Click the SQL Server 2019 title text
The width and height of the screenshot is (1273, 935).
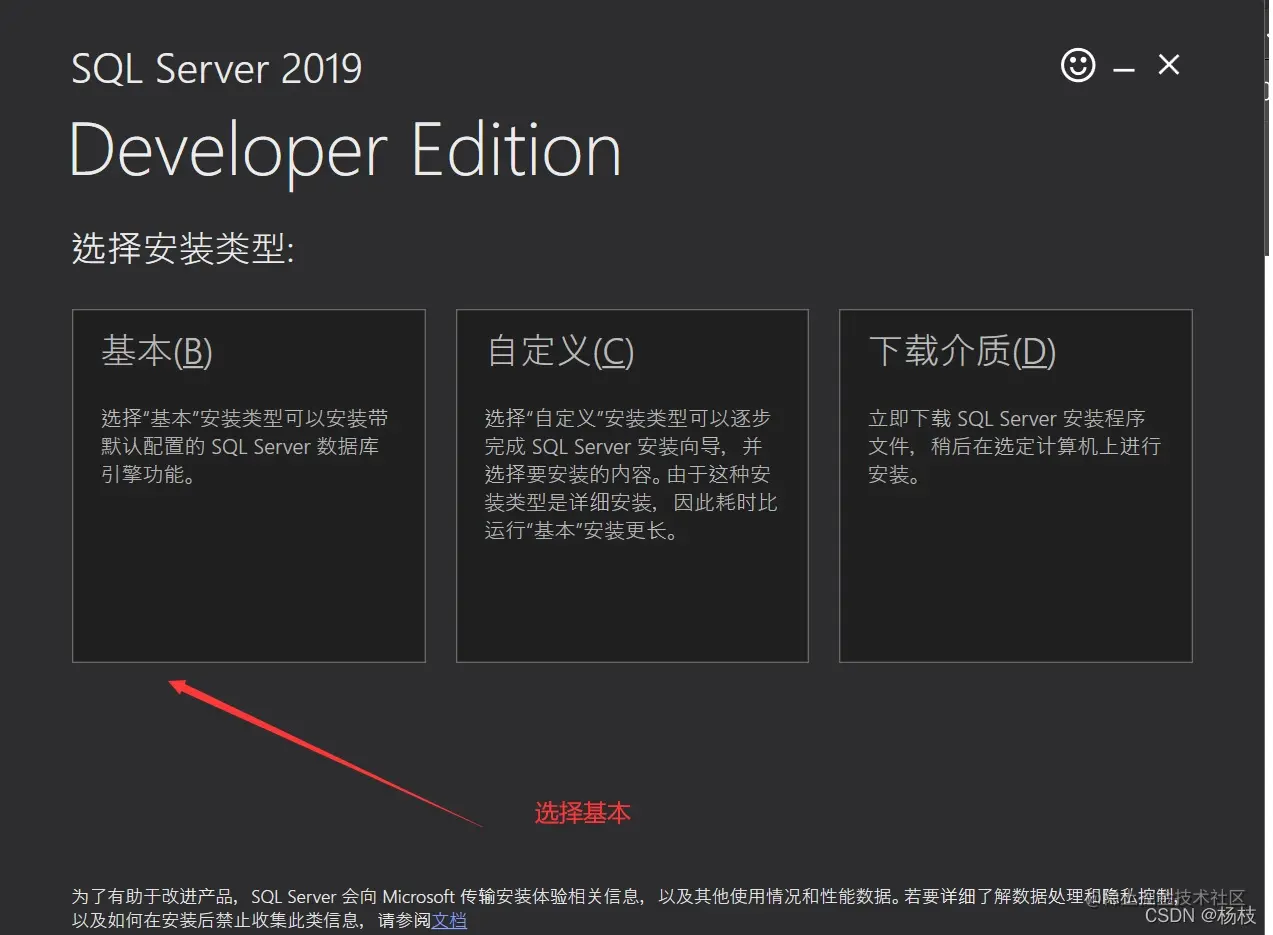coord(217,68)
